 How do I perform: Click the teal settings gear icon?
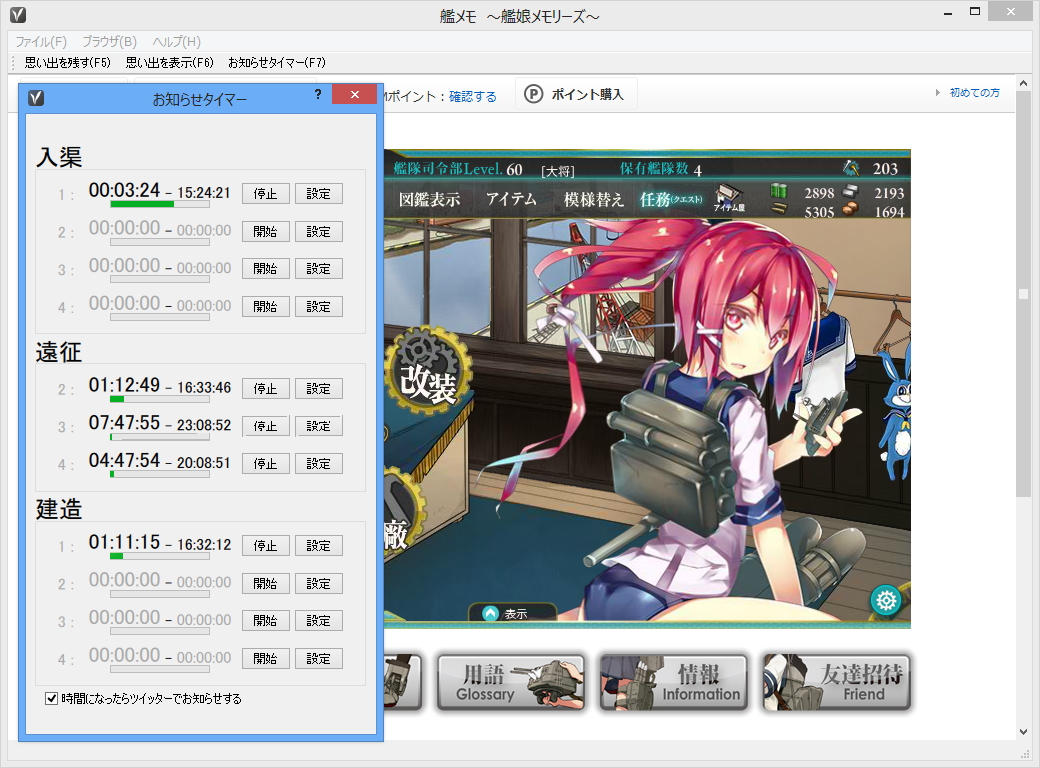(886, 601)
